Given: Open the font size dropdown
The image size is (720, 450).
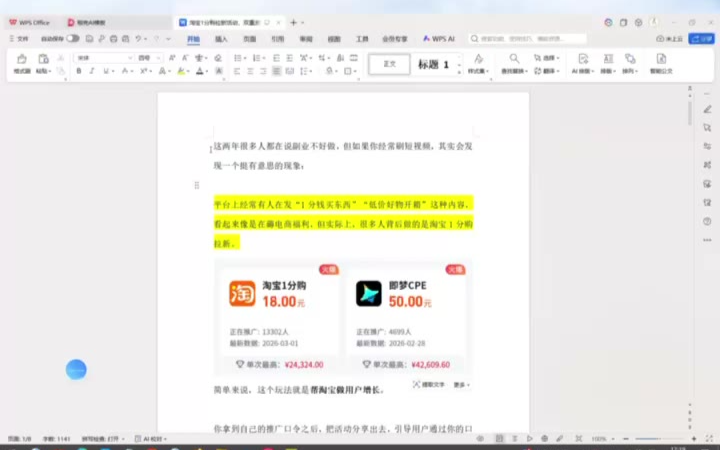Looking at the screenshot, I should coord(148,58).
